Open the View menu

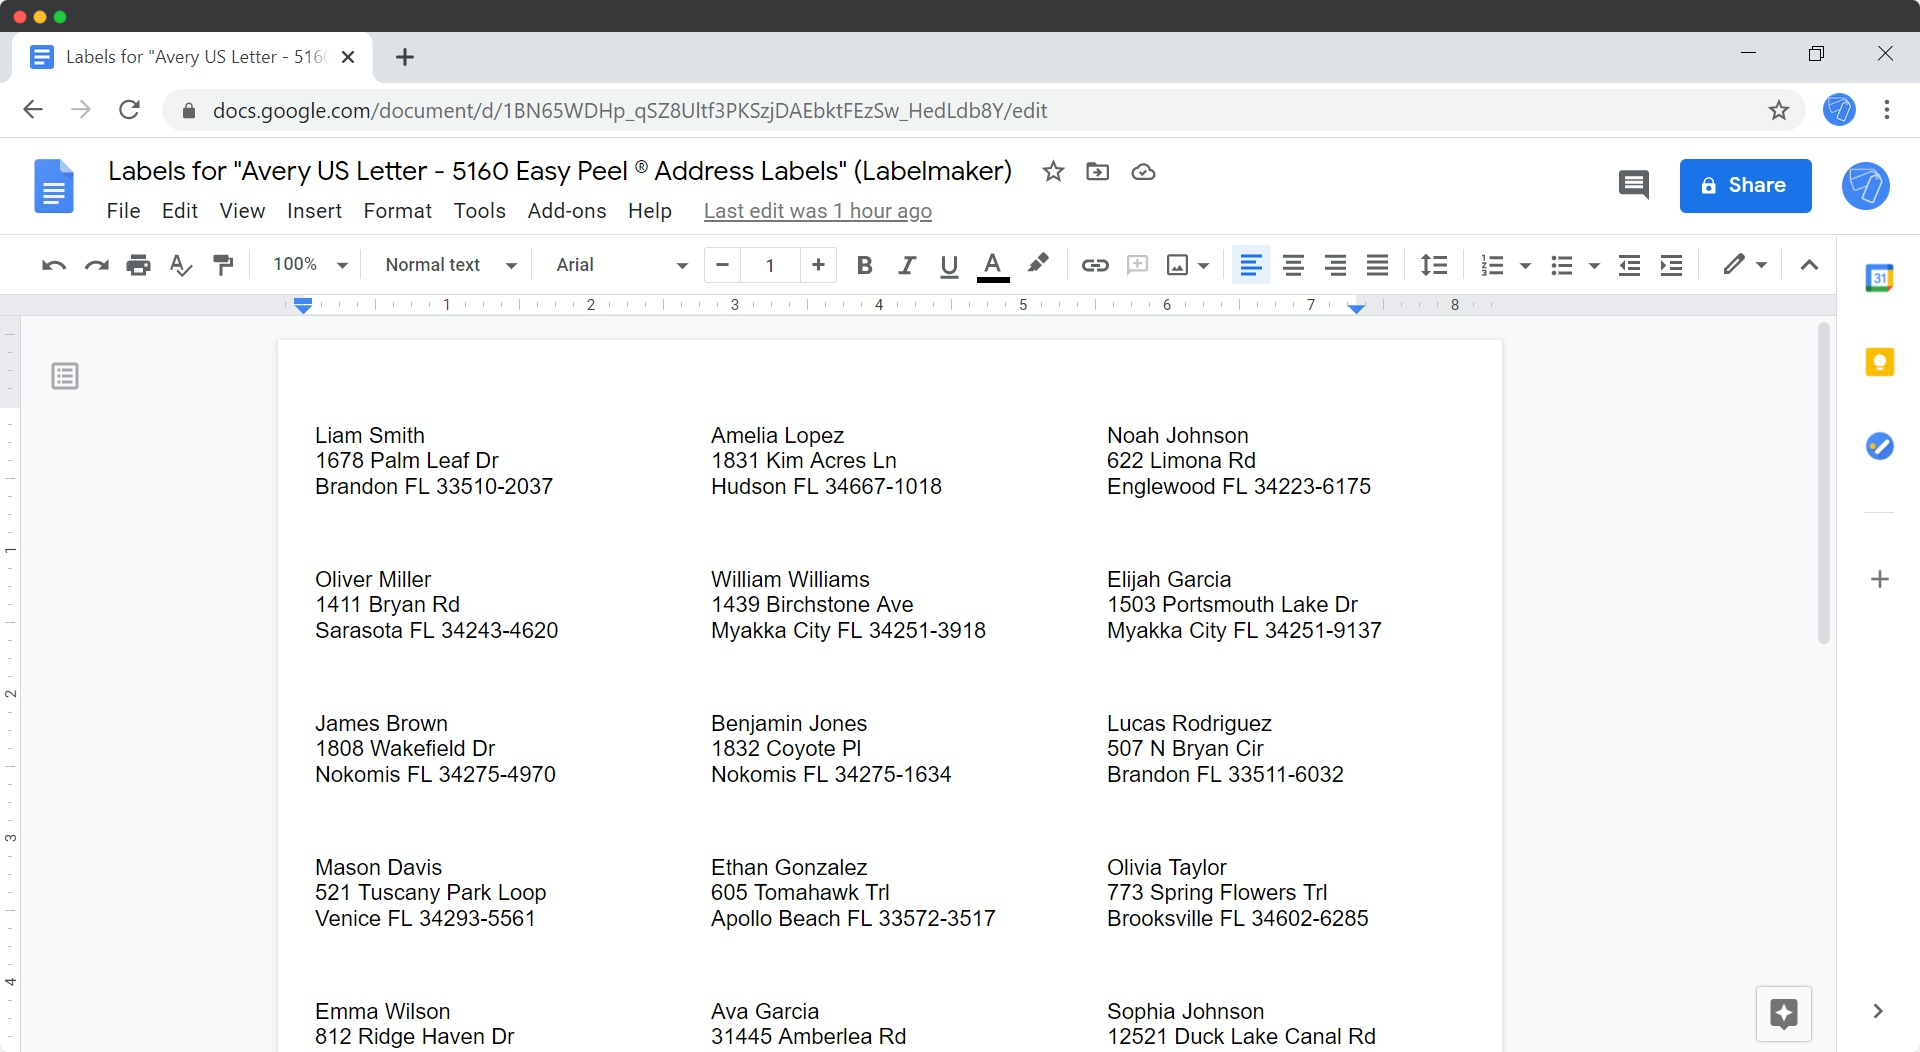[242, 211]
